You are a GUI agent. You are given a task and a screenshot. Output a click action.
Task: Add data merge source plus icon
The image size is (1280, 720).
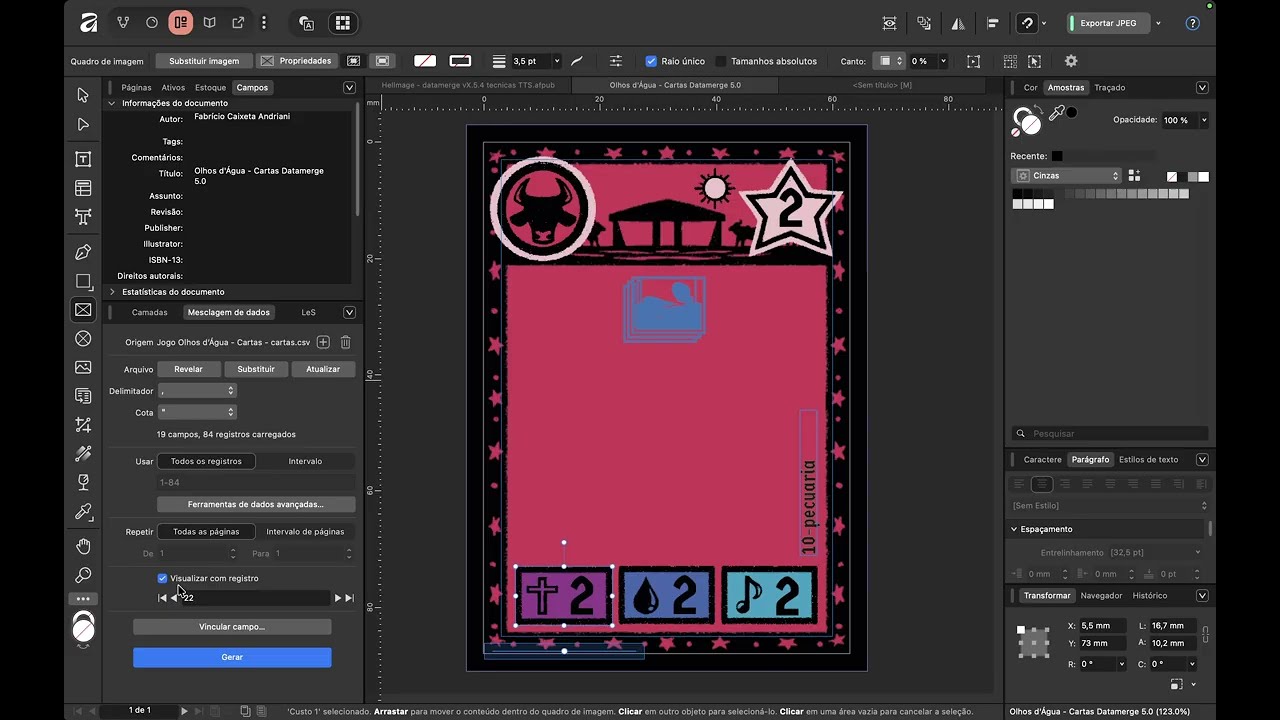tap(323, 342)
